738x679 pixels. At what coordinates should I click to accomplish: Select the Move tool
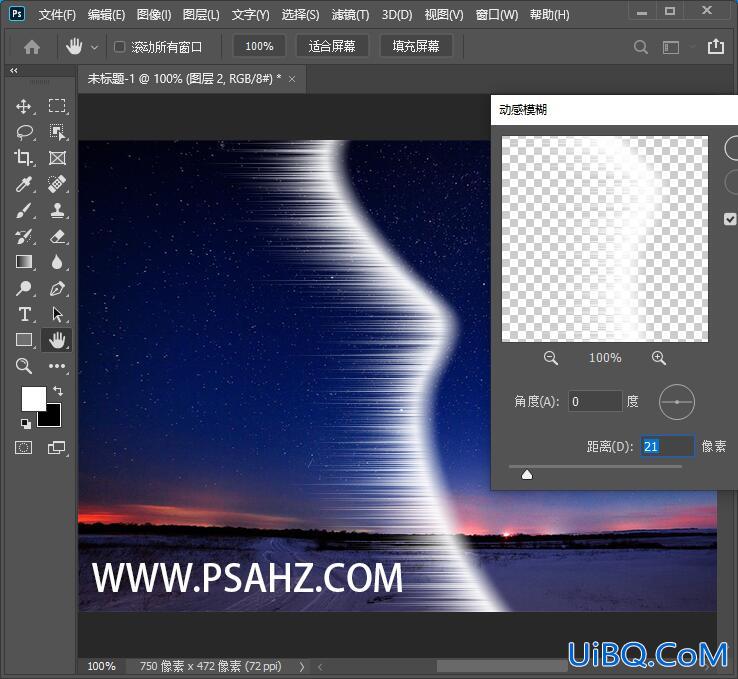pyautogui.click(x=24, y=106)
